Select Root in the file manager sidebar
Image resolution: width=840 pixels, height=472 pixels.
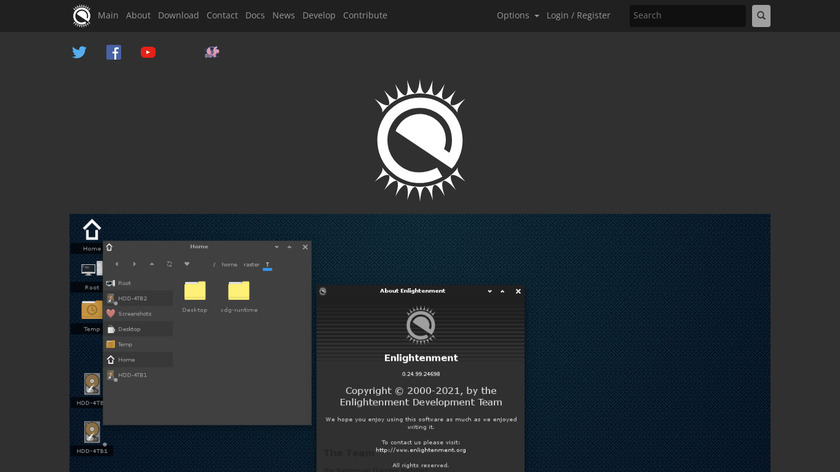pos(138,283)
